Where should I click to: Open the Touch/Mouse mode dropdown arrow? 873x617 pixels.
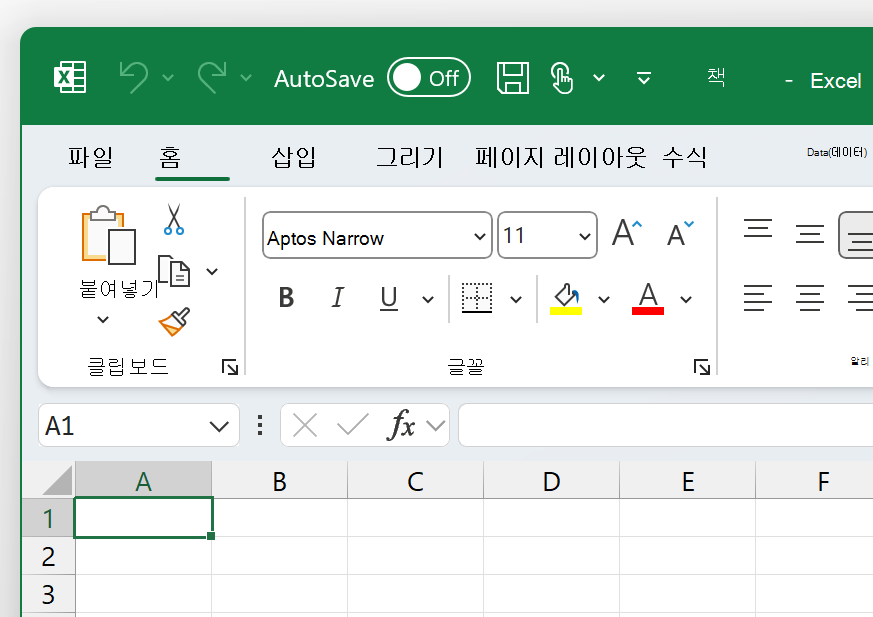click(599, 77)
